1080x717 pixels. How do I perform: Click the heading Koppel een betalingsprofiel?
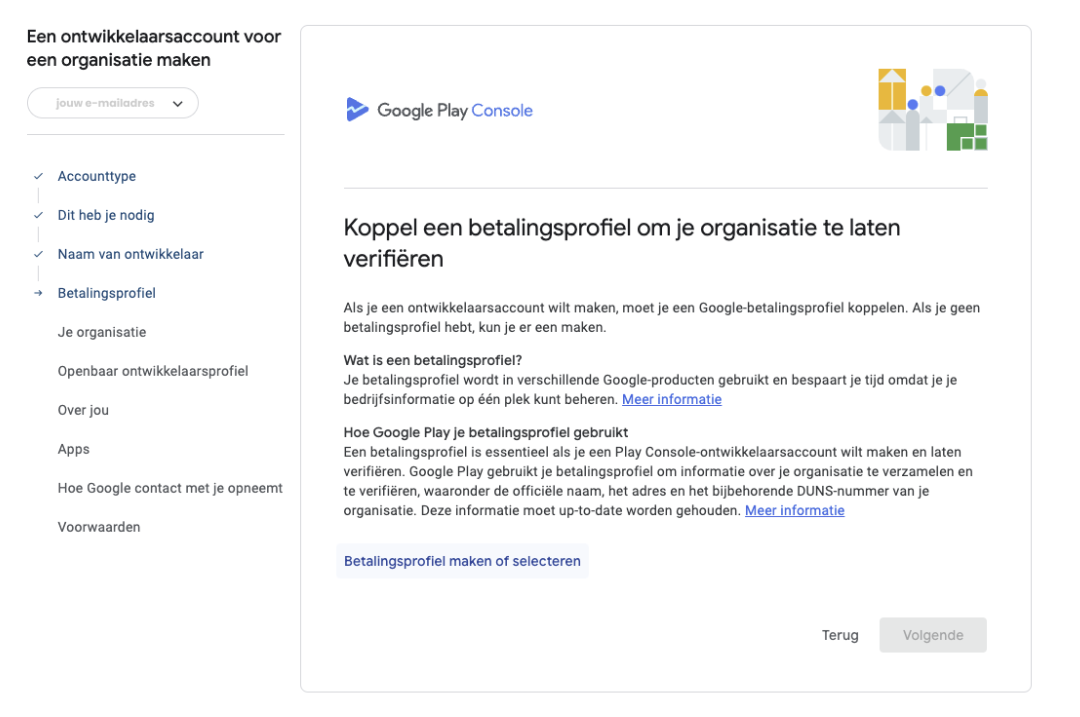[x=622, y=243]
